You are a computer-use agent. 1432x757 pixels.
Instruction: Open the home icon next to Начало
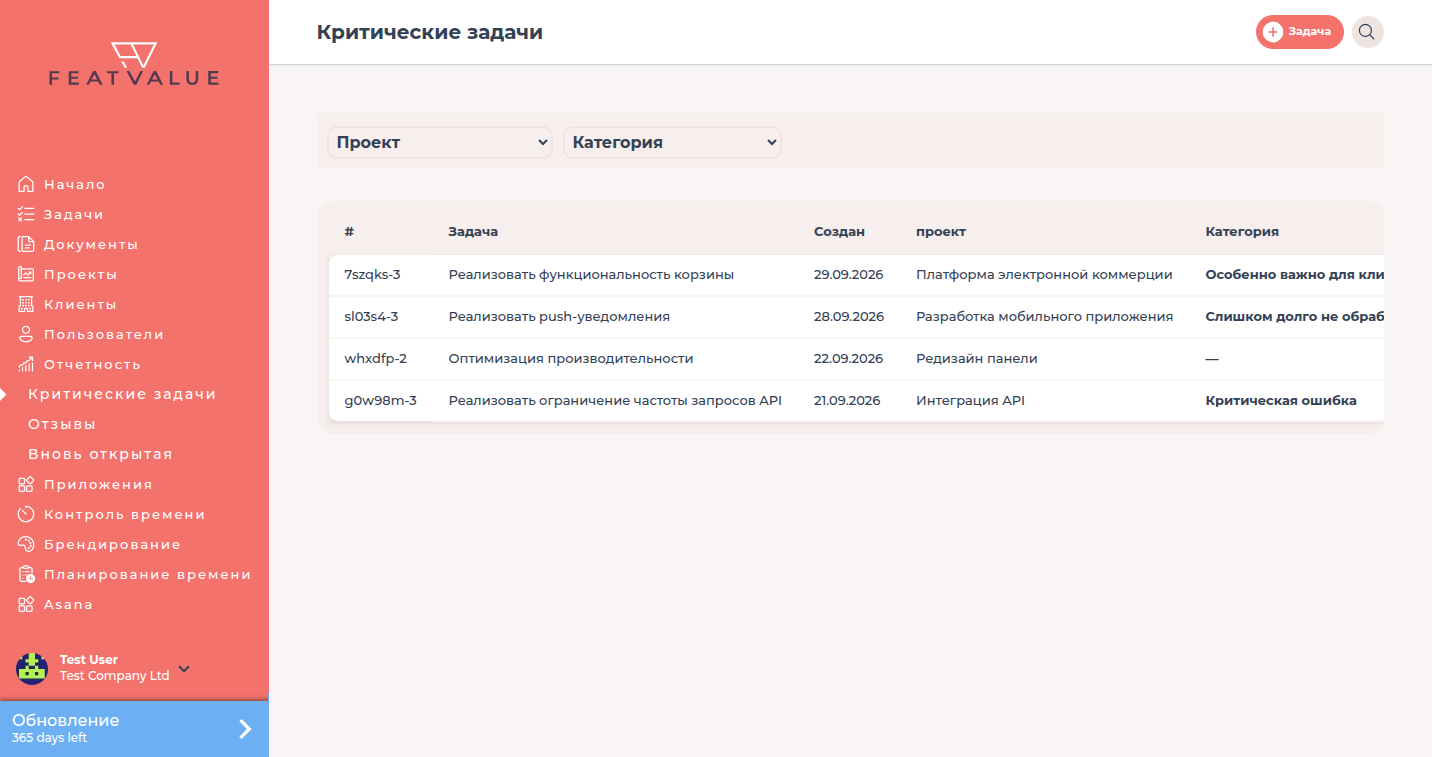[26, 184]
